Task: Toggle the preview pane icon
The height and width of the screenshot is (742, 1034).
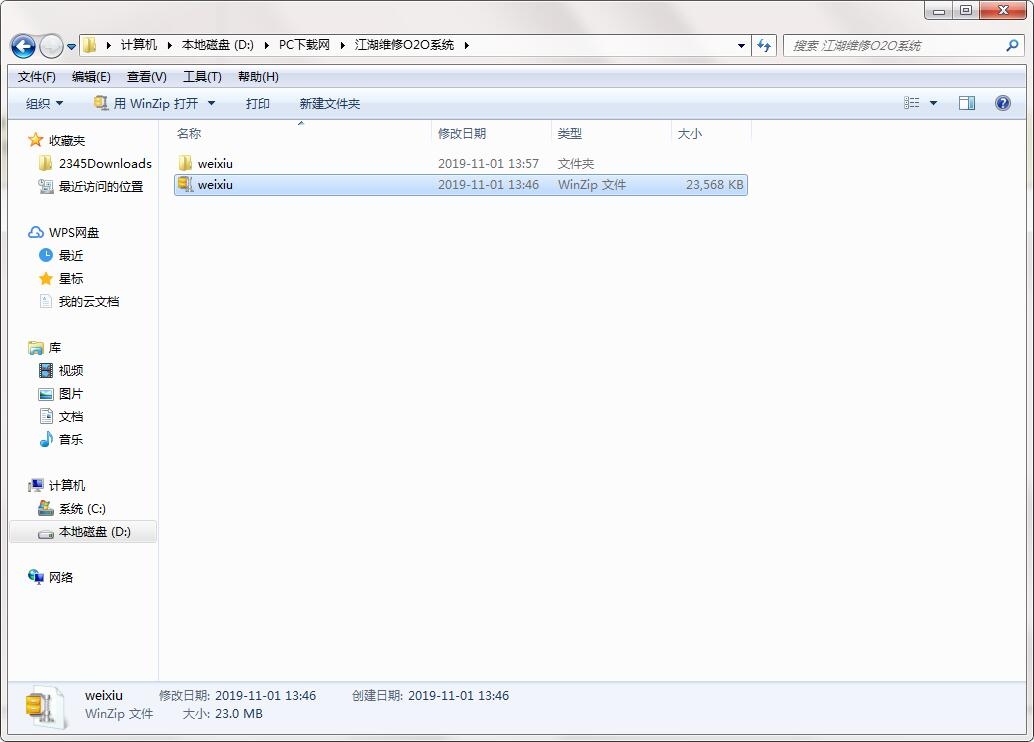Action: 967,103
